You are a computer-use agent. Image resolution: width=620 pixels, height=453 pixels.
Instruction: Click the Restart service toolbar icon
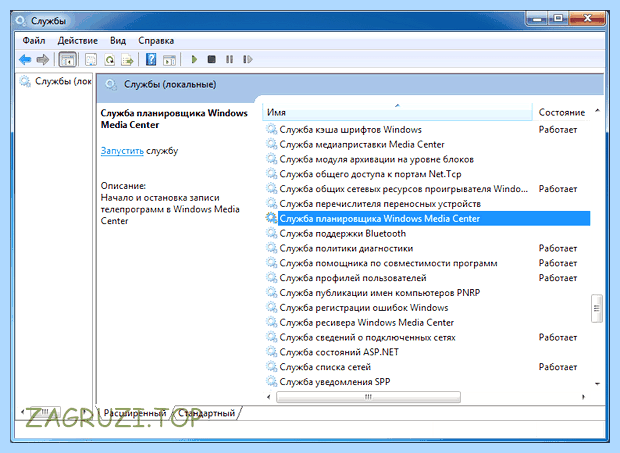[248, 59]
